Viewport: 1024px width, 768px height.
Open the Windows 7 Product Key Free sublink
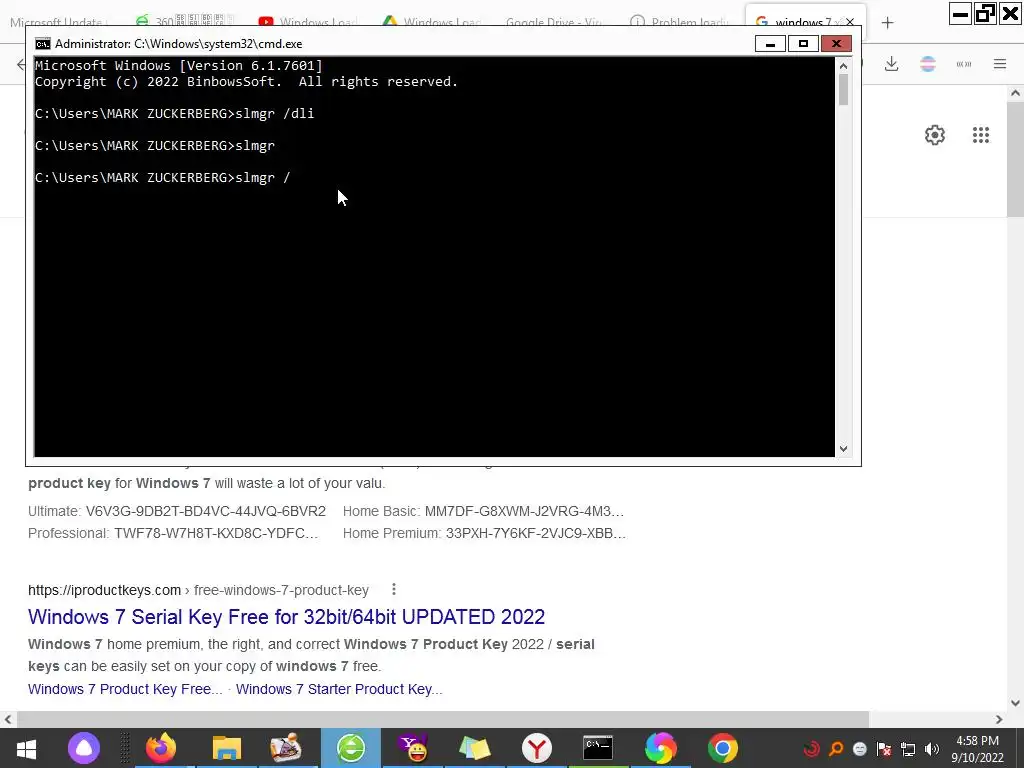125,690
